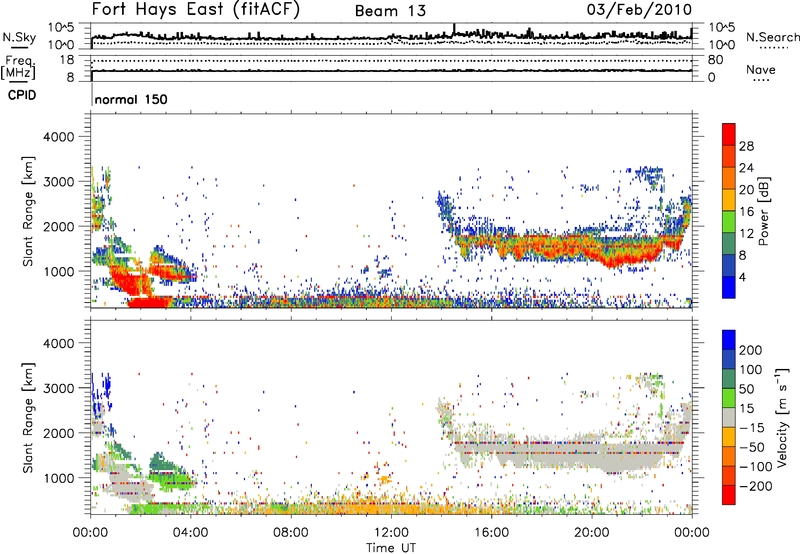
Task: Click the "18" frequency tick label
Action: (x=67, y=60)
